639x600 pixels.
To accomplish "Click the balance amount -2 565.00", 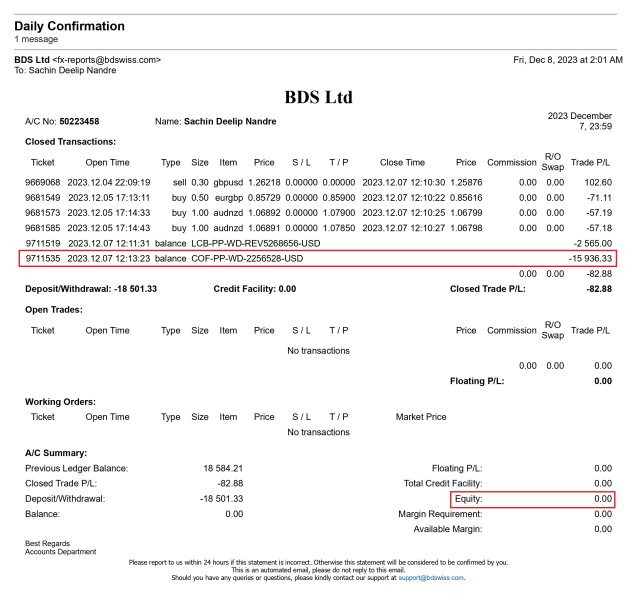I will 593,243.
